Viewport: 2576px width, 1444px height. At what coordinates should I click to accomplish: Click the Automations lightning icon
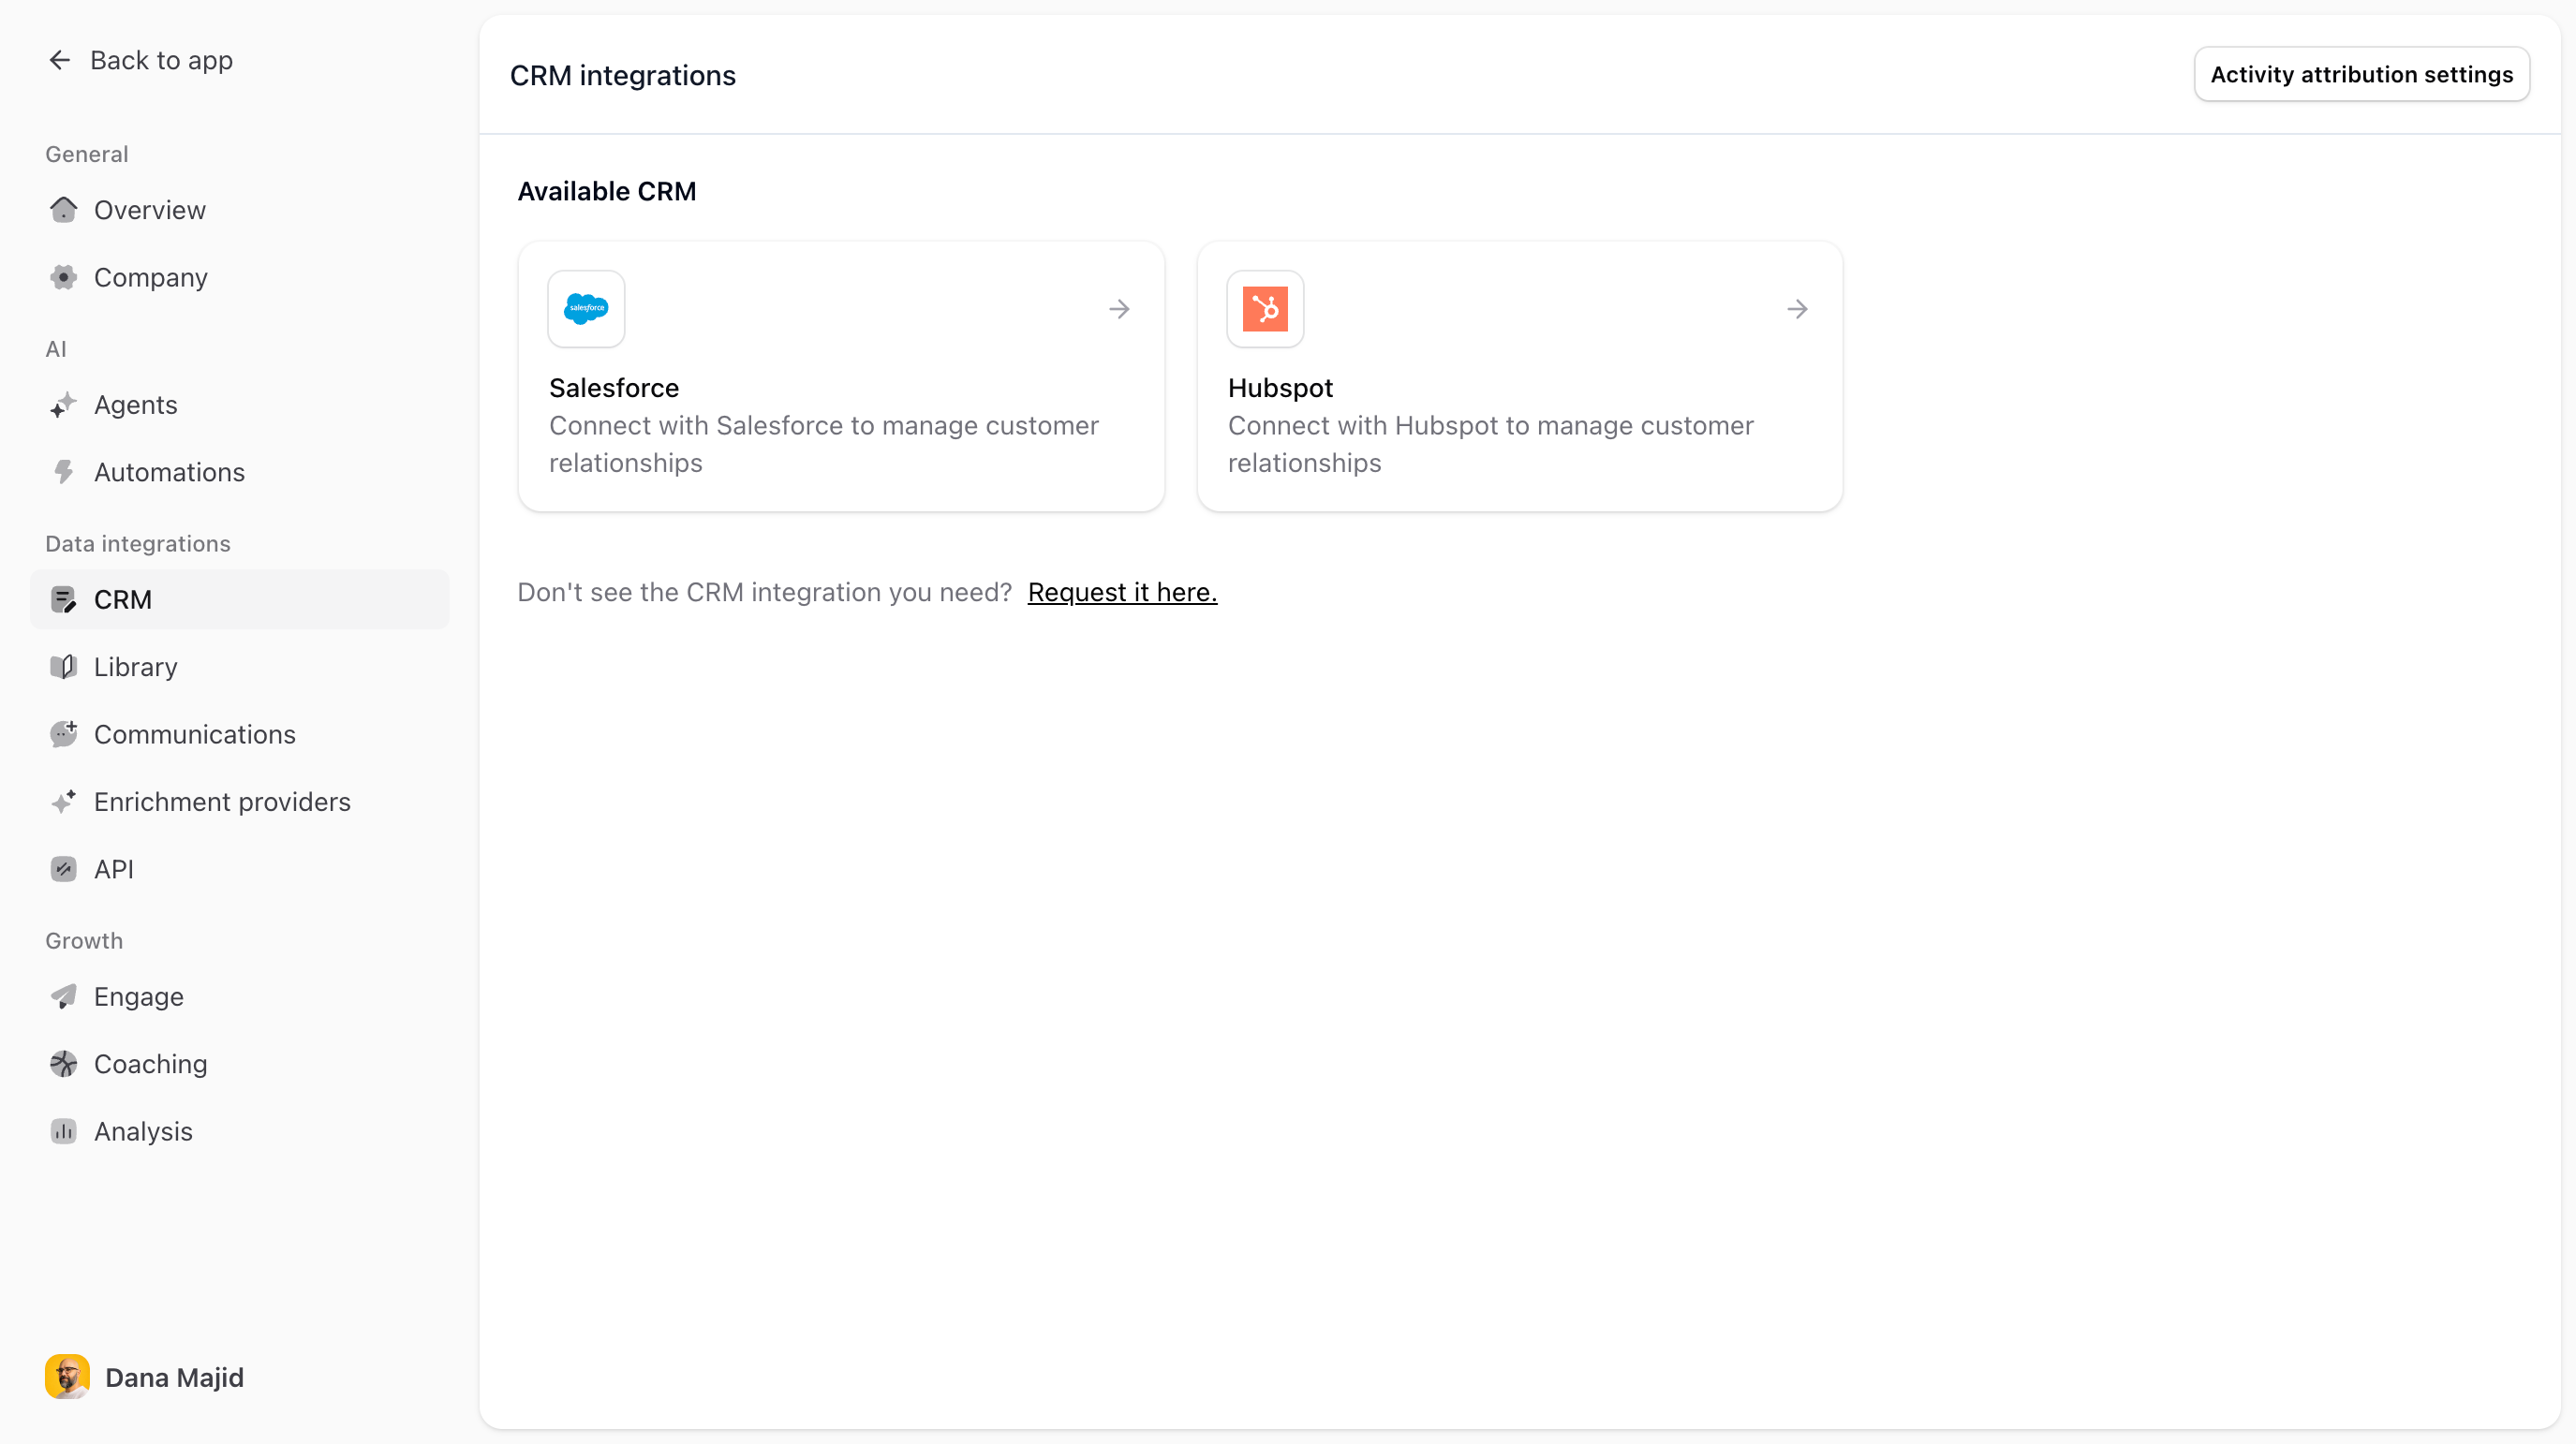[x=63, y=472]
